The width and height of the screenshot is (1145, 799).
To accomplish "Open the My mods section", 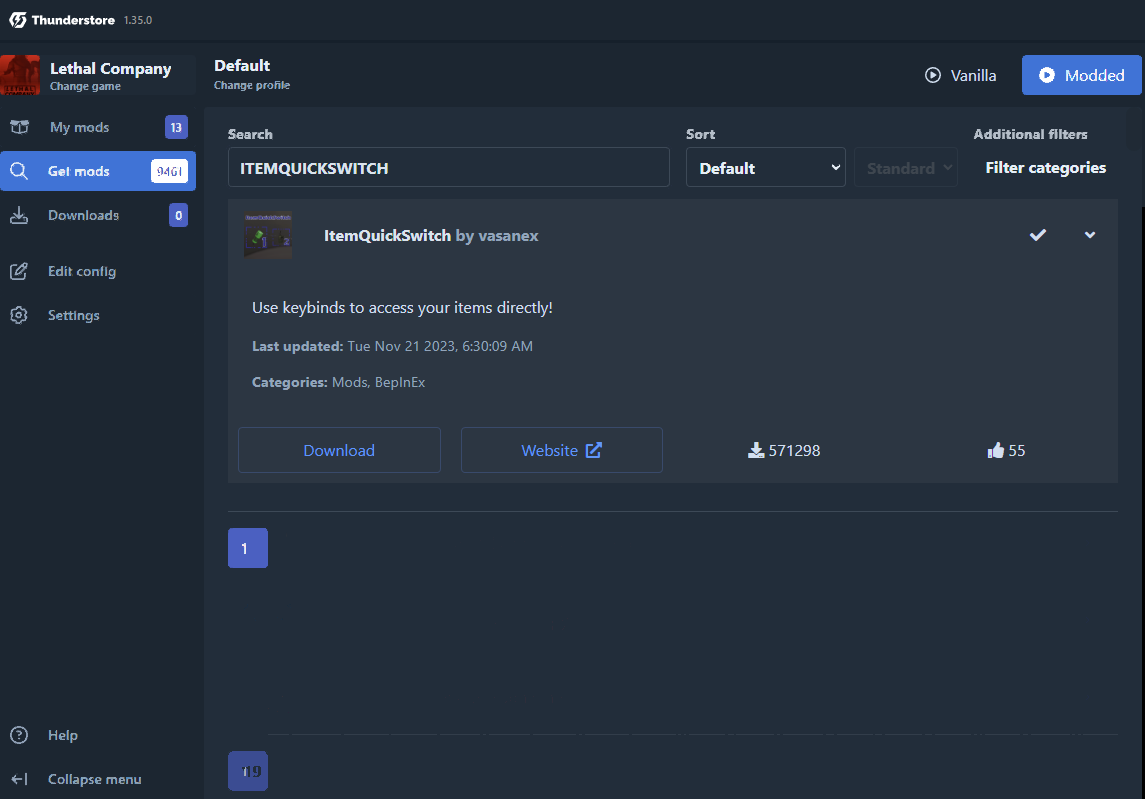I will (98, 127).
